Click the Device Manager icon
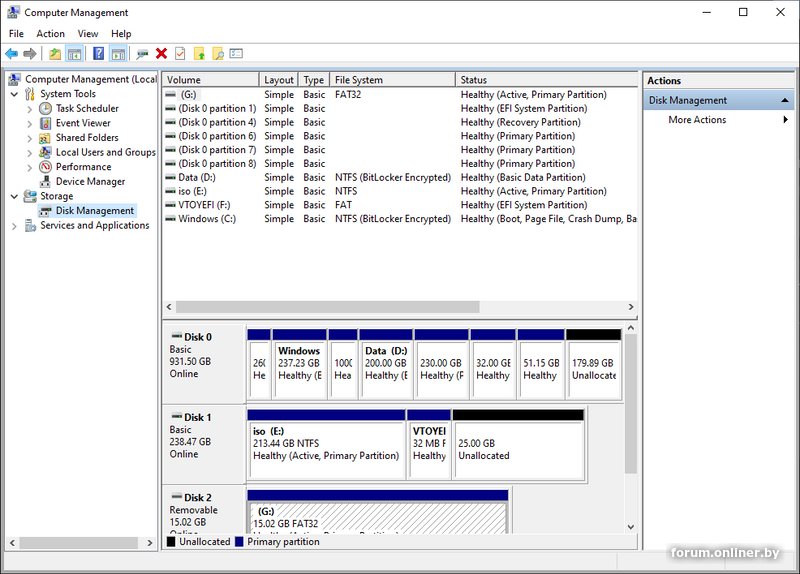 (45, 181)
